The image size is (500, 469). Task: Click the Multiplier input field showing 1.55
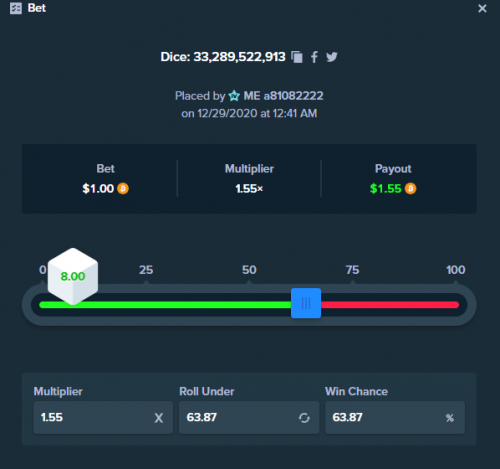click(x=103, y=418)
